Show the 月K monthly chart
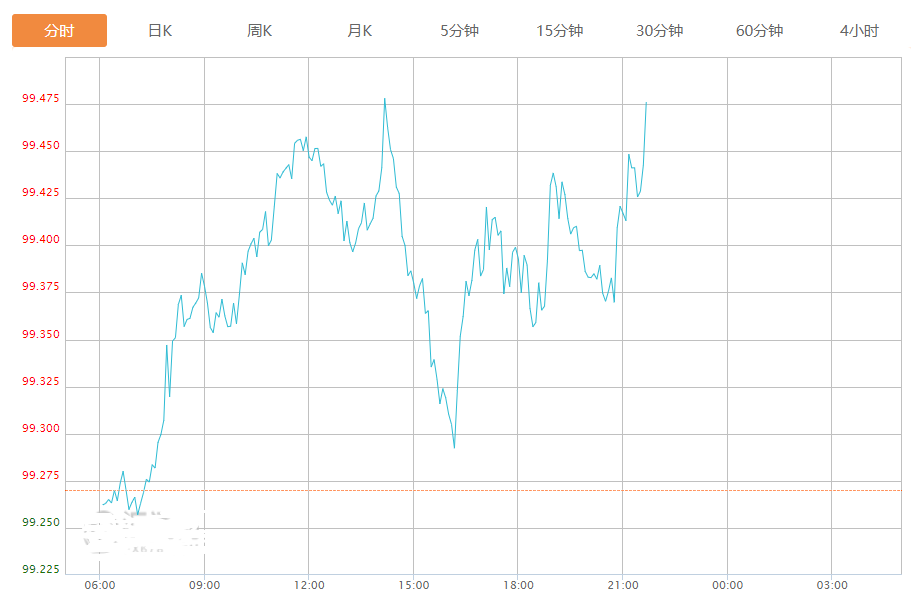Viewport: 911px width, 595px height. pos(360,31)
